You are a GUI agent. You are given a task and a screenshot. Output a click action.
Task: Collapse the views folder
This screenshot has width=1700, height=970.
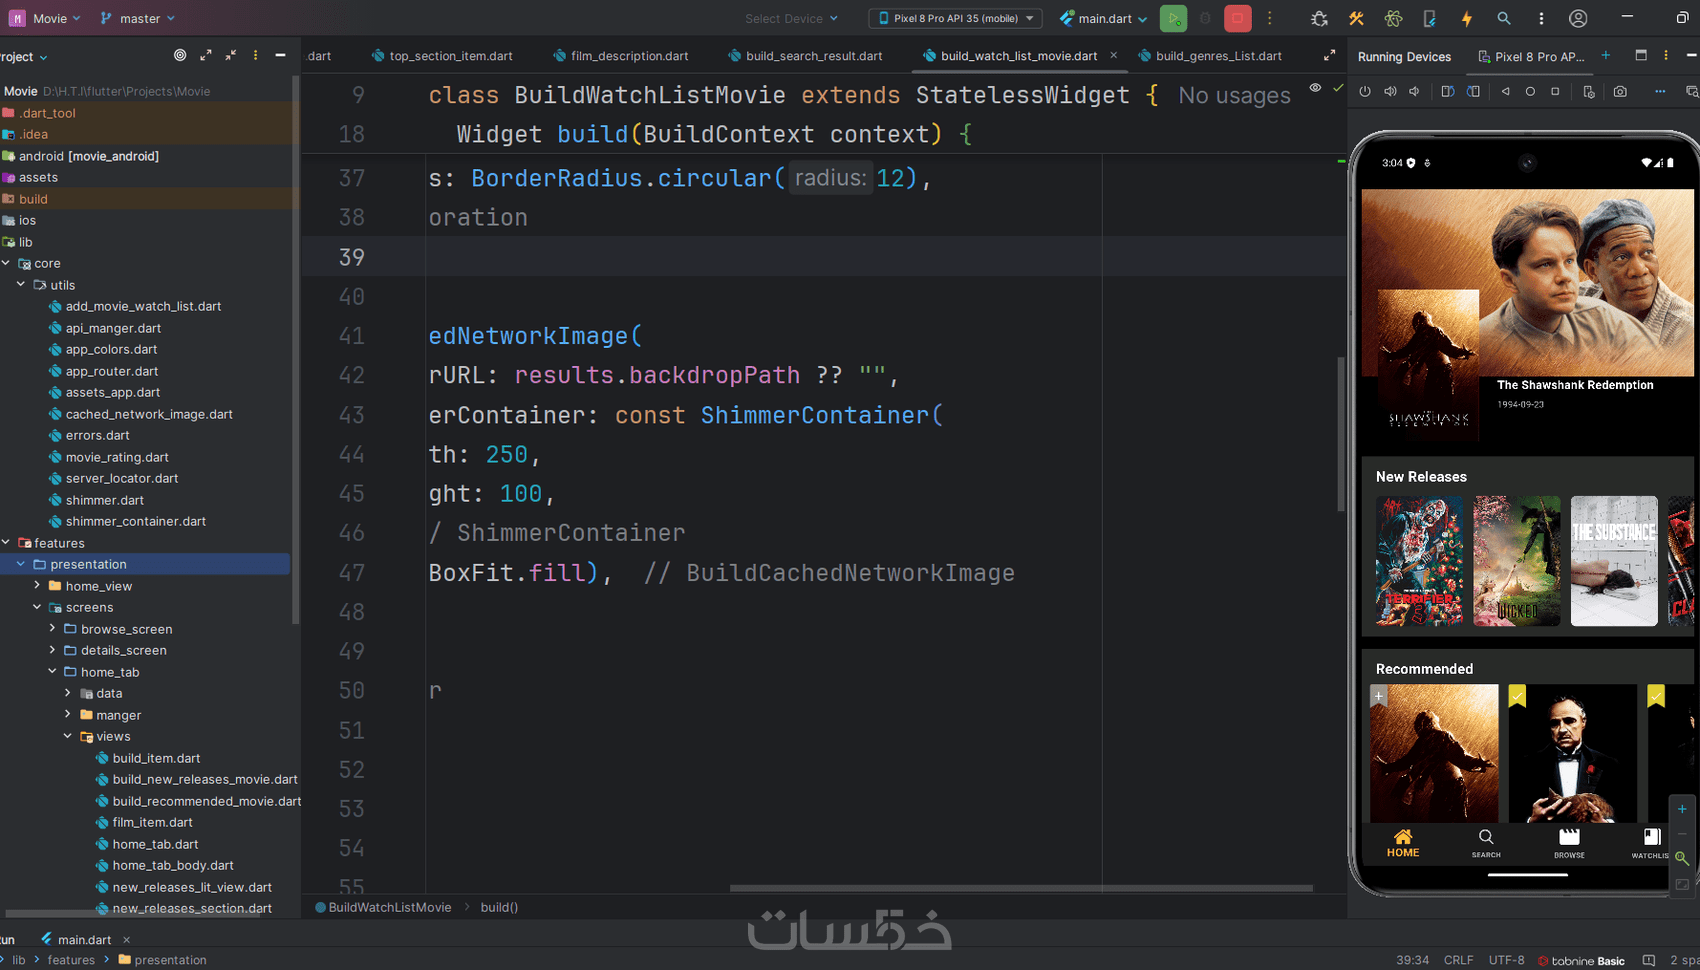click(68, 736)
